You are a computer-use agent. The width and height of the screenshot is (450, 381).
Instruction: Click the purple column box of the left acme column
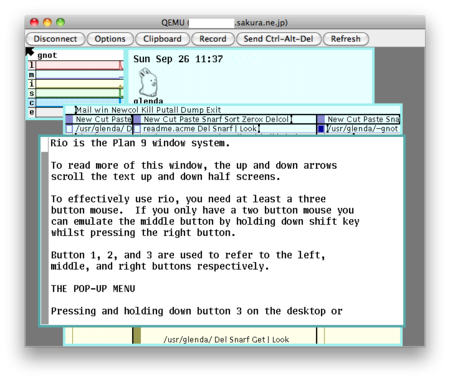69,119
